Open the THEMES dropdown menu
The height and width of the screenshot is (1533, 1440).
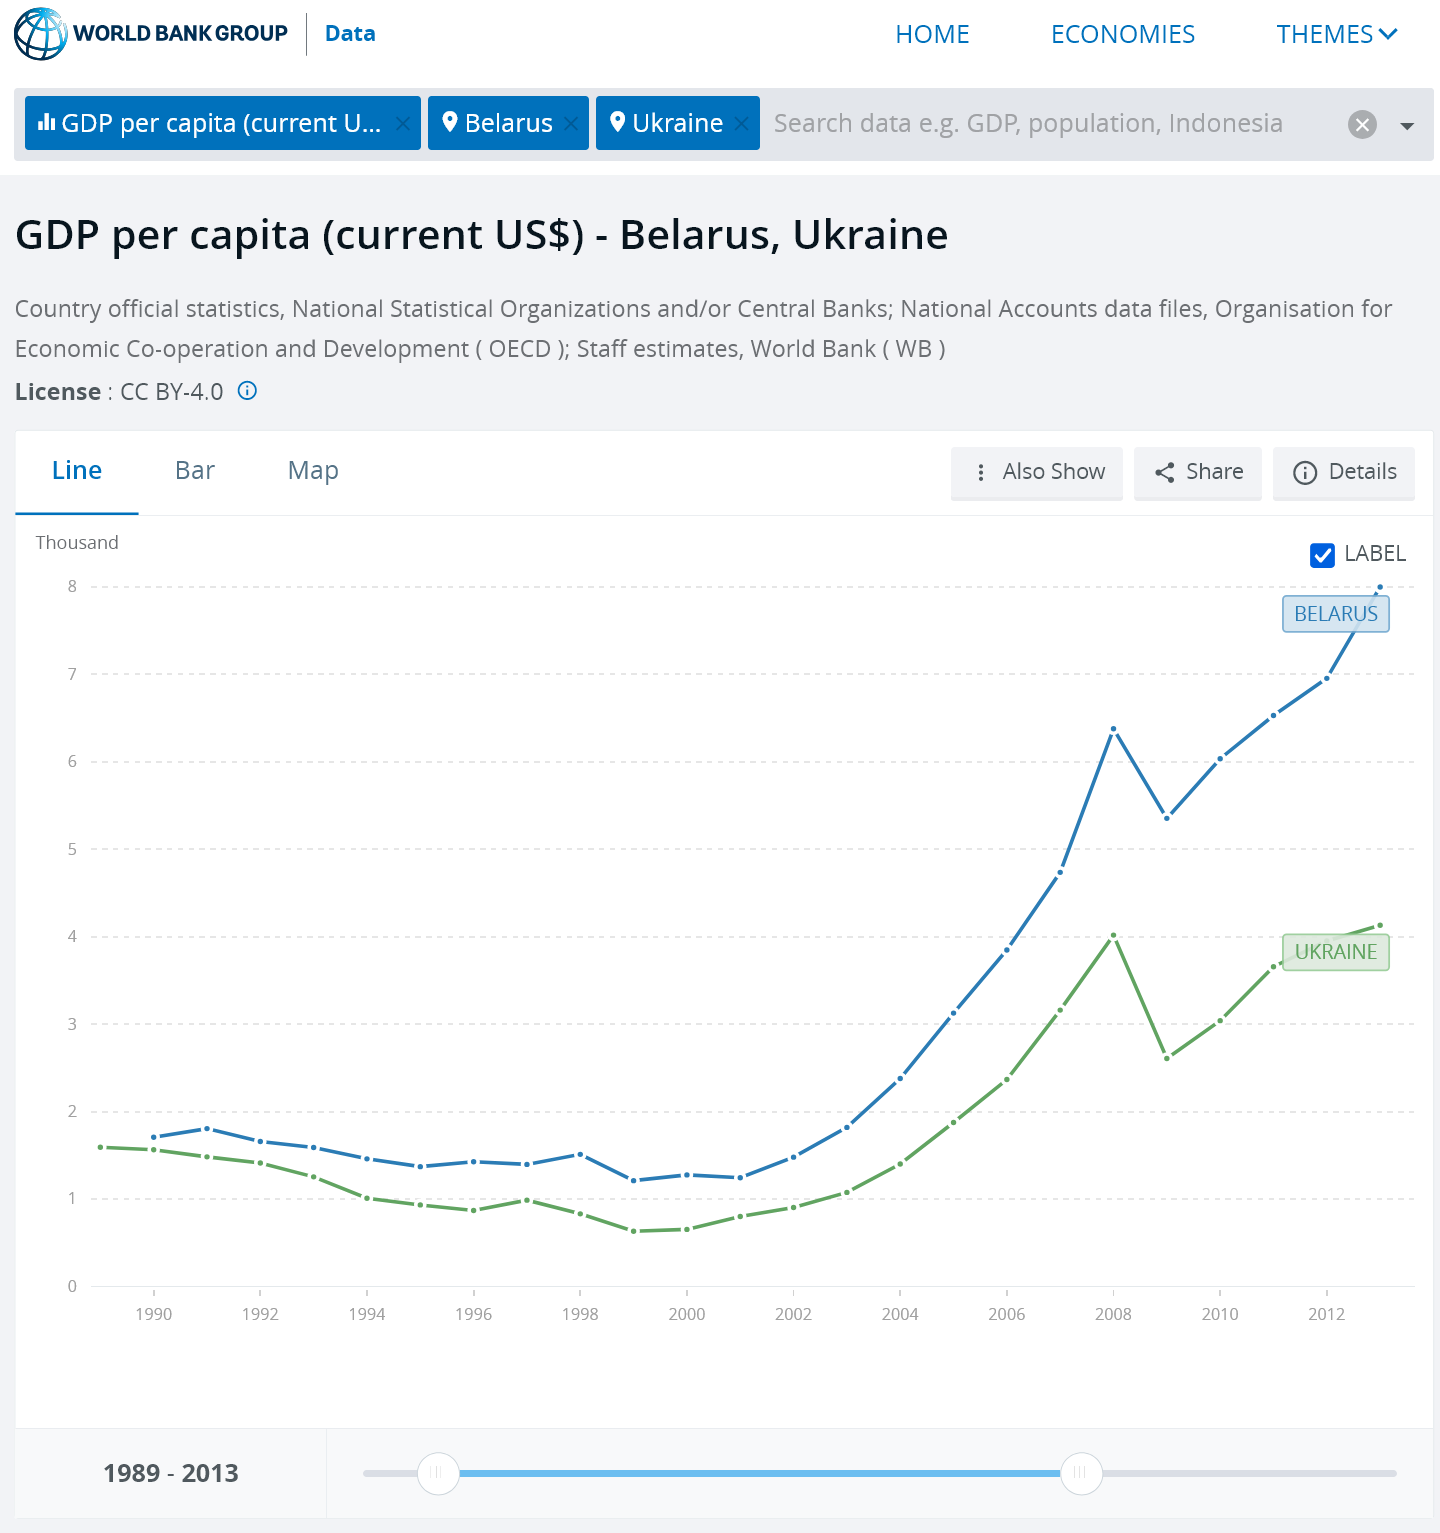[x=1336, y=34]
